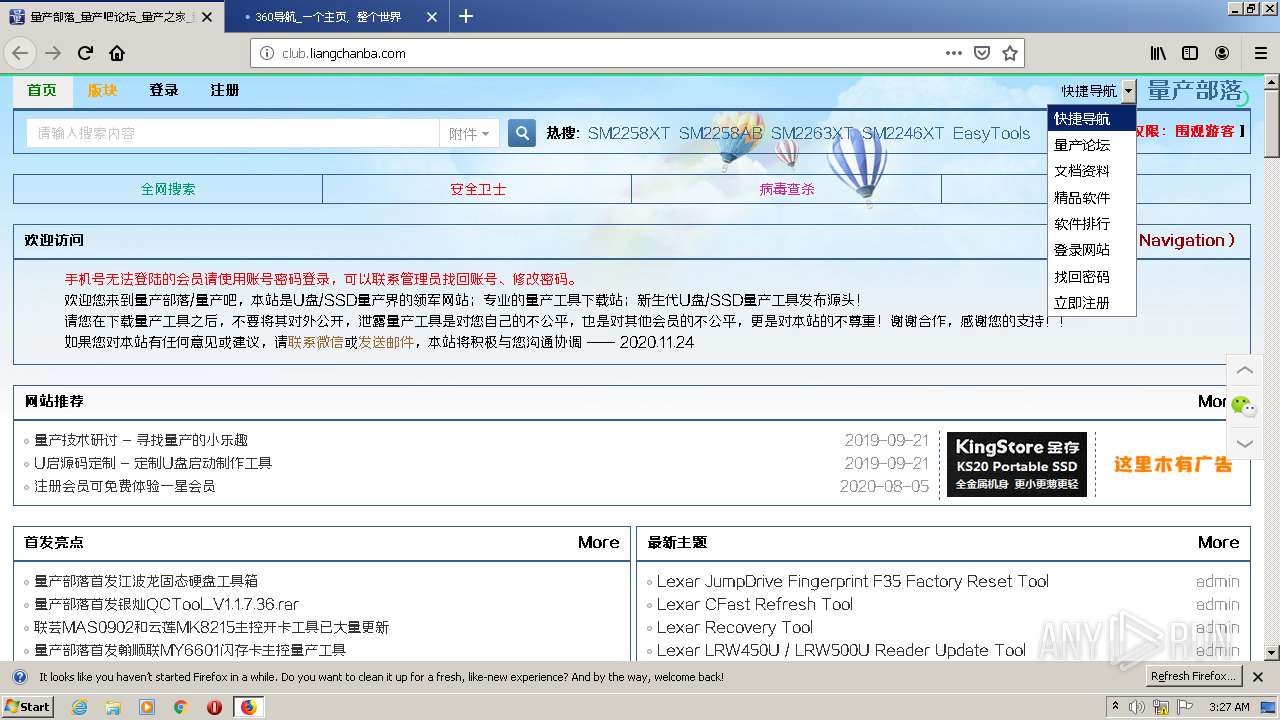The height and width of the screenshot is (720, 1280).
Task: Open the 全网搜索 tab link
Action: tap(168, 189)
